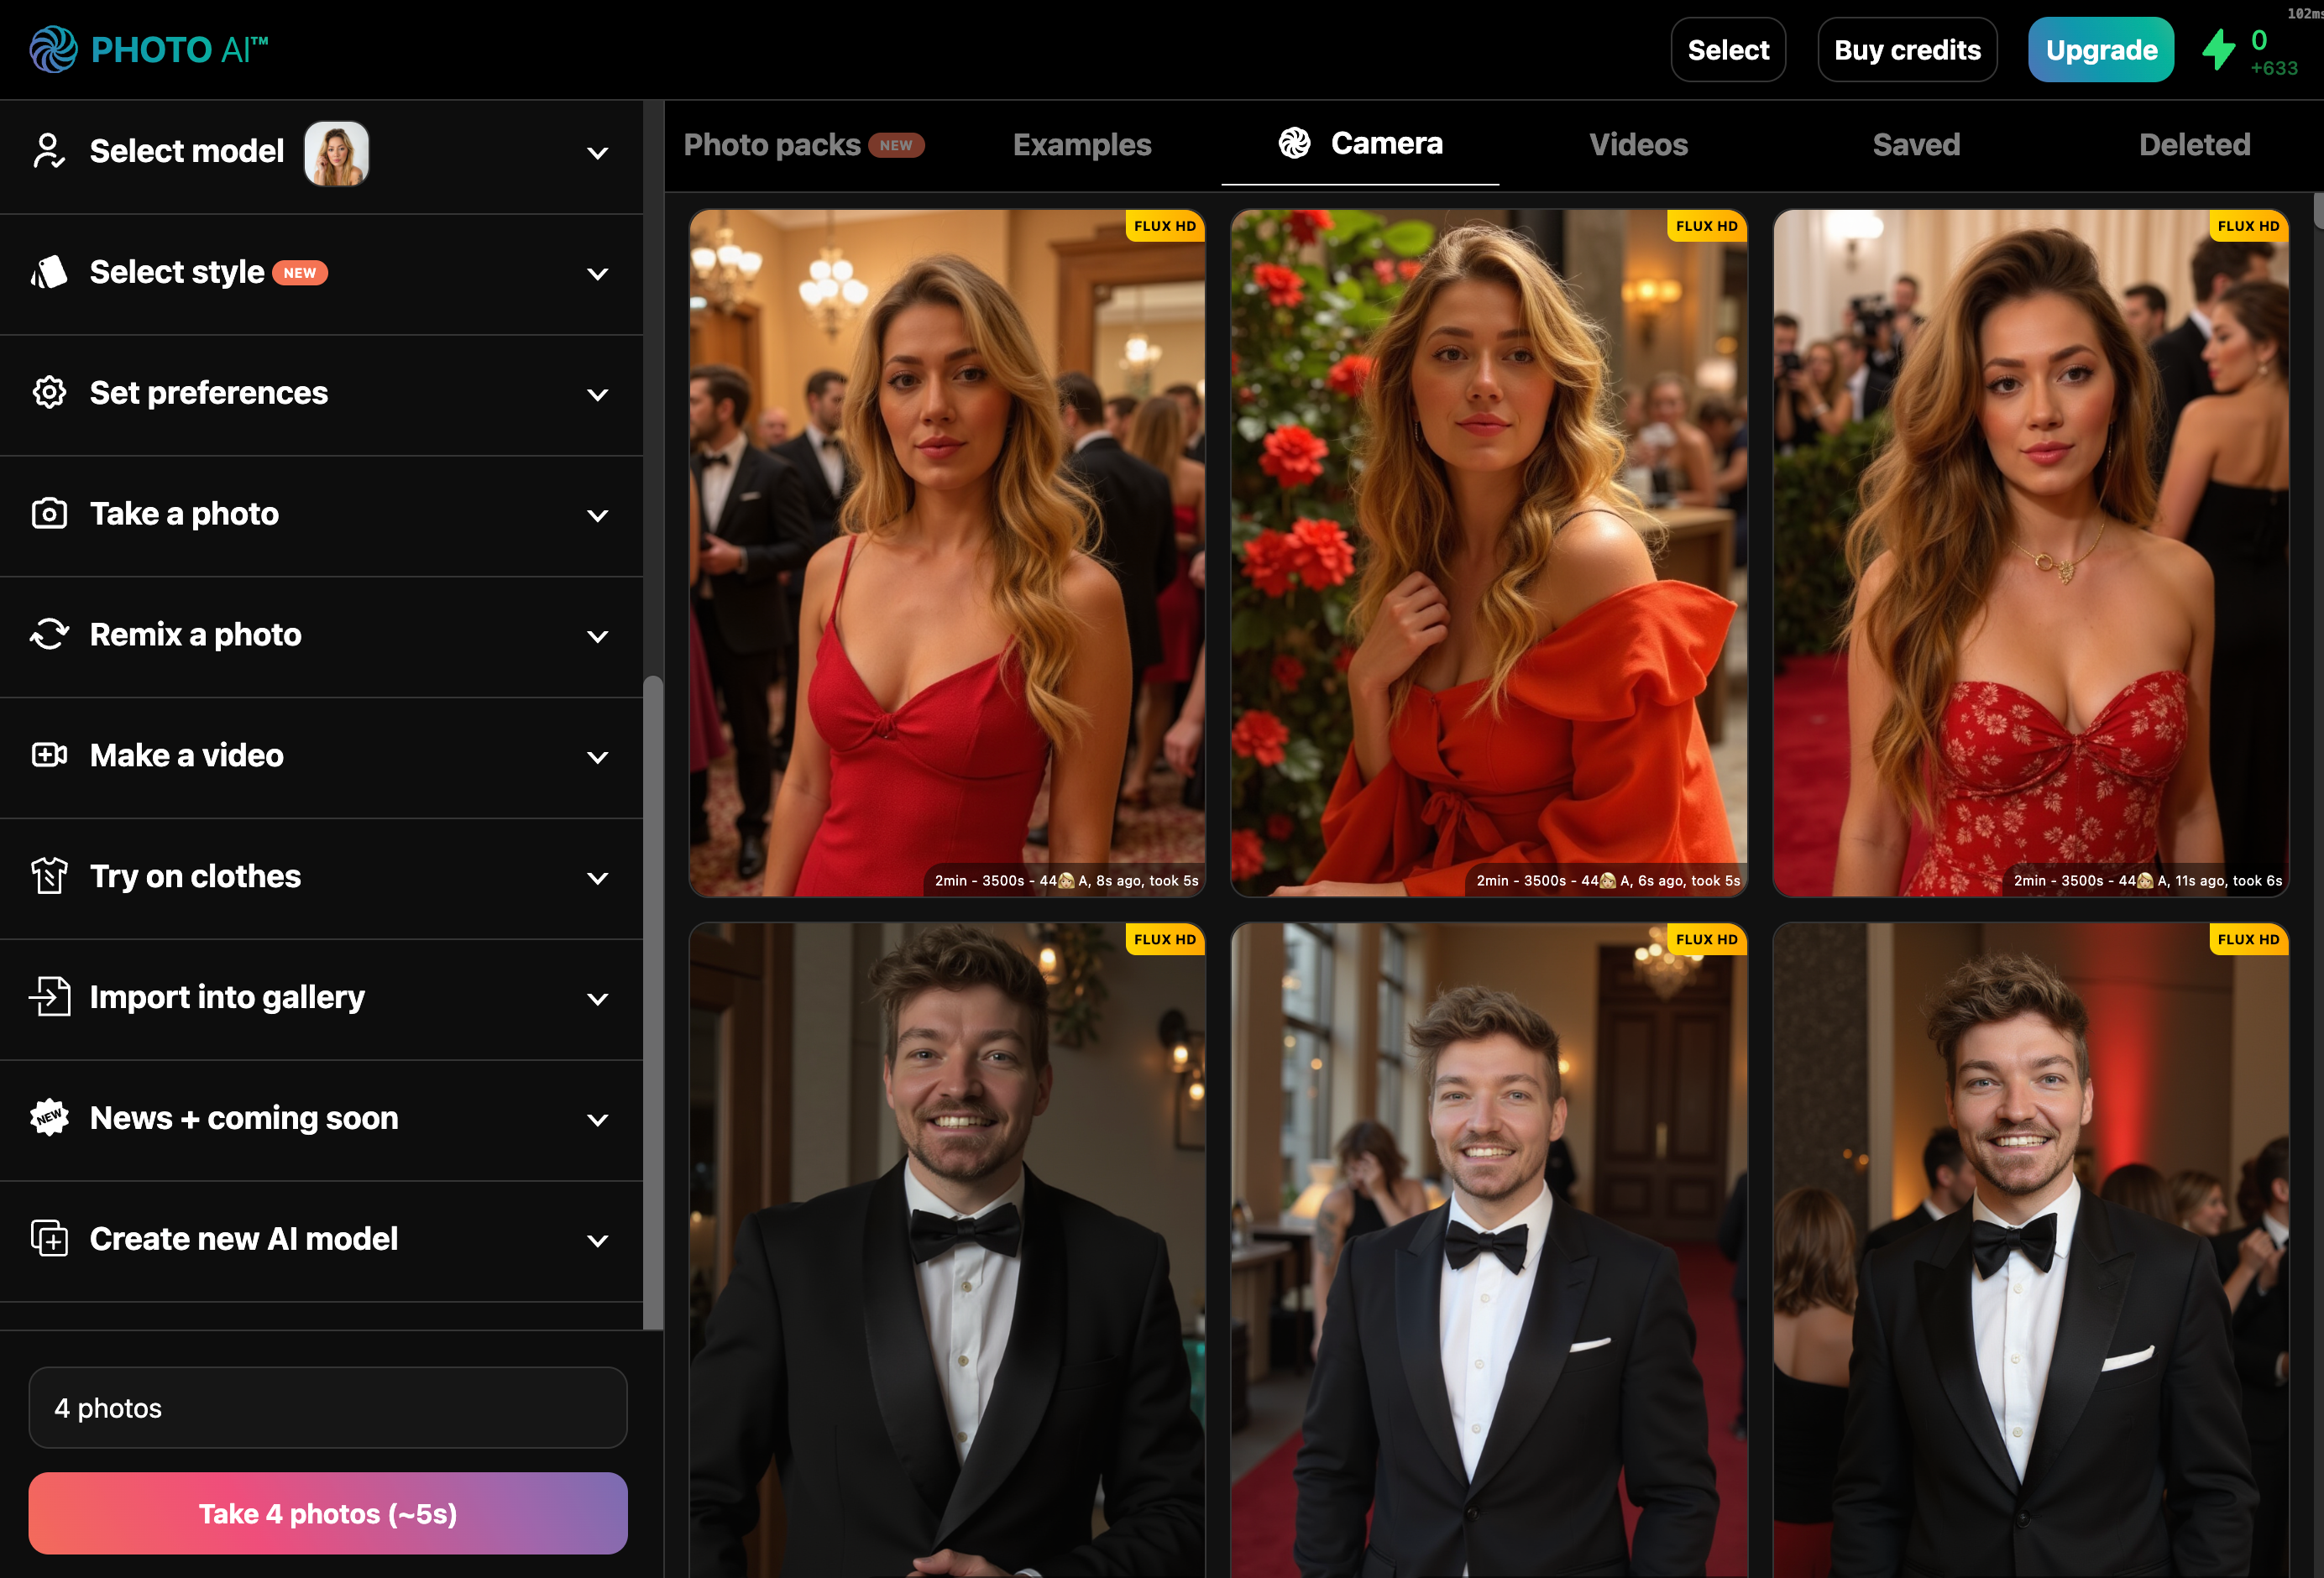Switch to the Saved tab

pyautogui.click(x=1915, y=145)
